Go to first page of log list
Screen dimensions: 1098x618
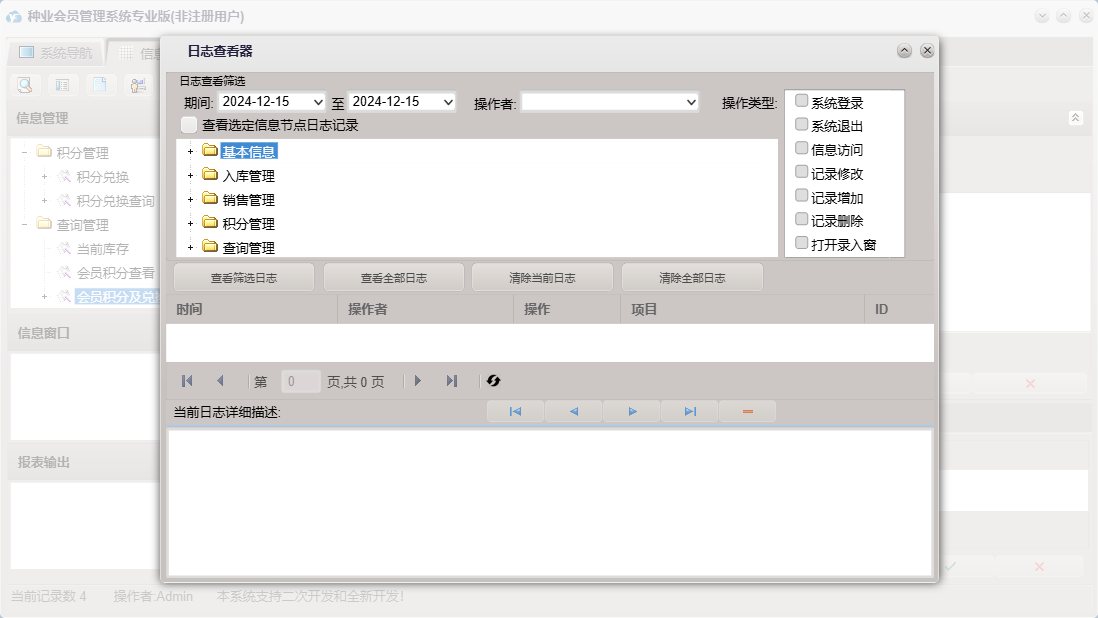click(187, 381)
